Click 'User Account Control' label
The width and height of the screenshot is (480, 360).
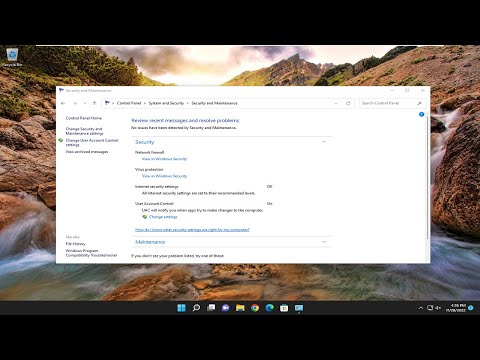[x=154, y=204]
